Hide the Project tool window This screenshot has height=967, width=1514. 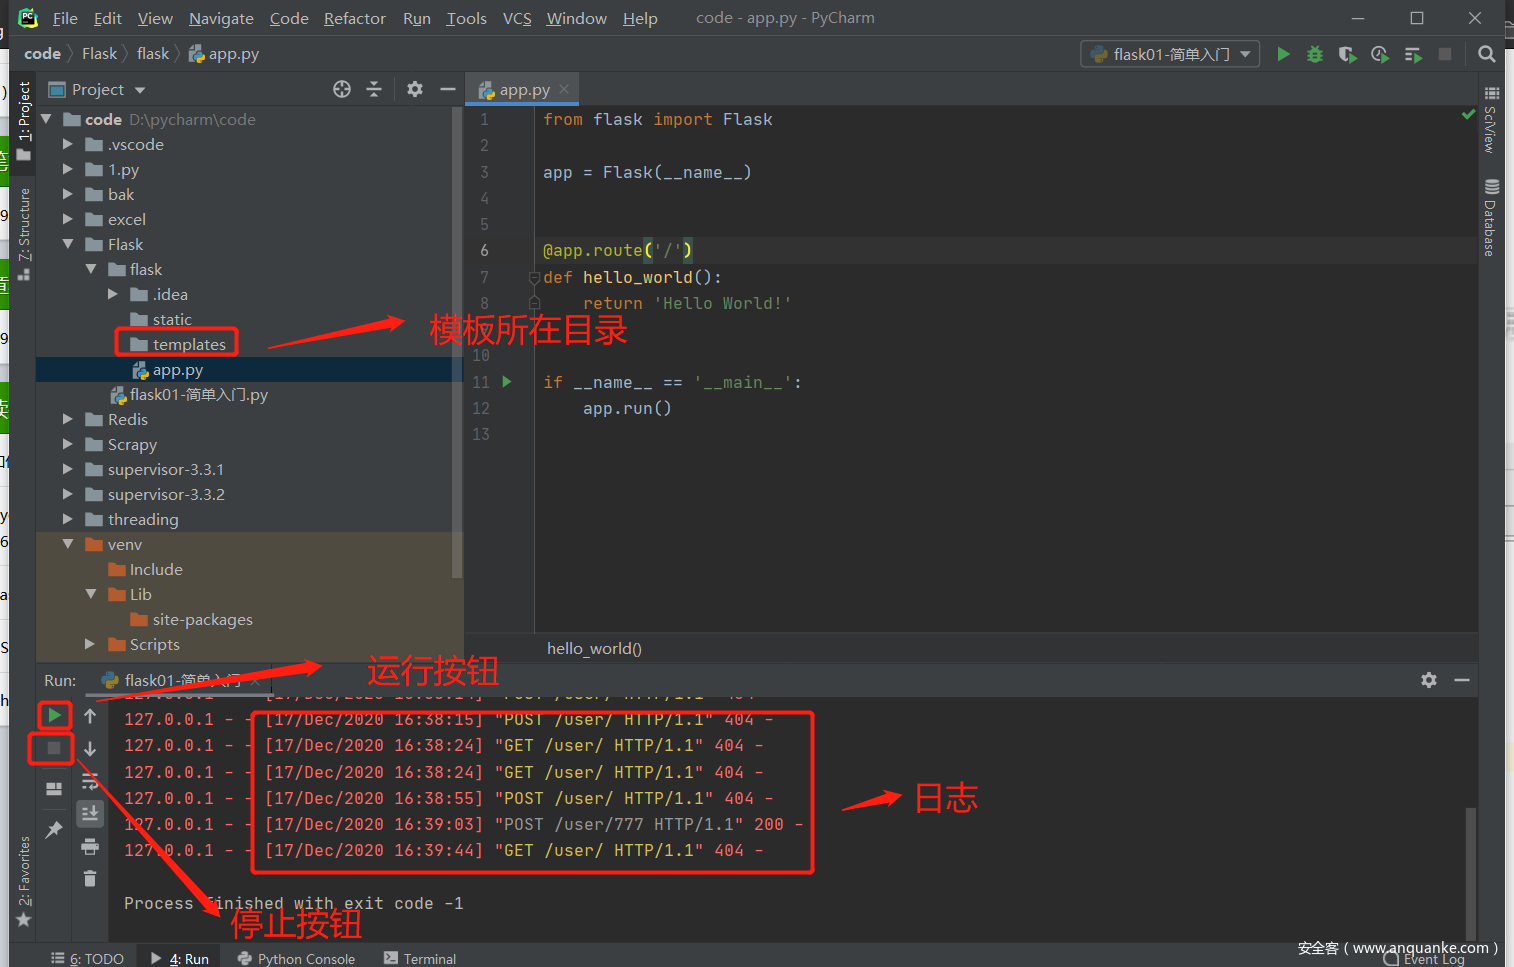click(448, 89)
